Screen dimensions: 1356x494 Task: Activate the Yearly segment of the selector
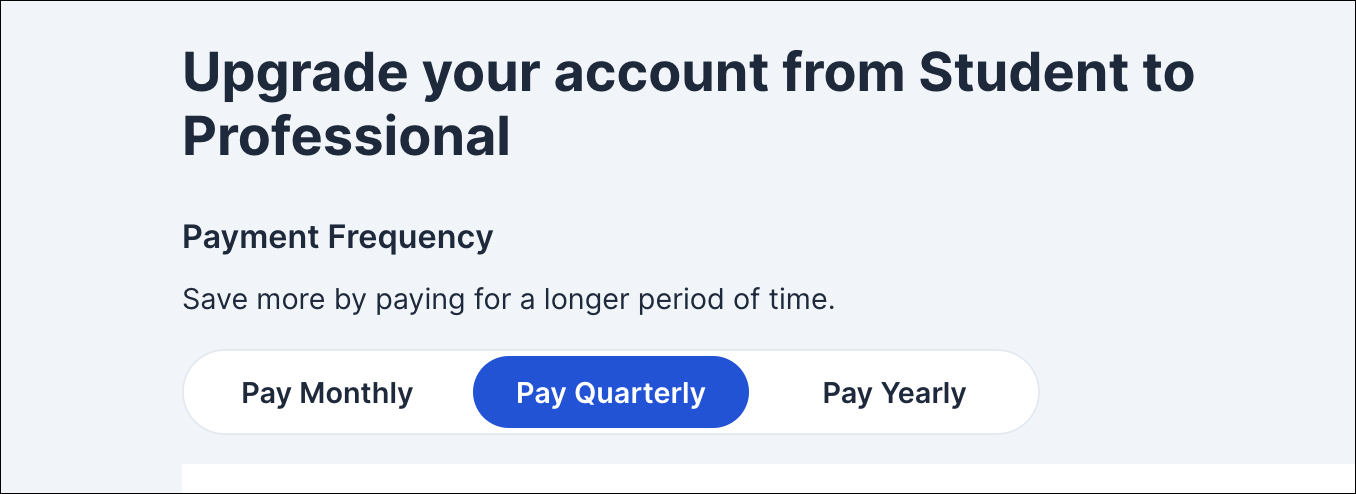point(894,393)
